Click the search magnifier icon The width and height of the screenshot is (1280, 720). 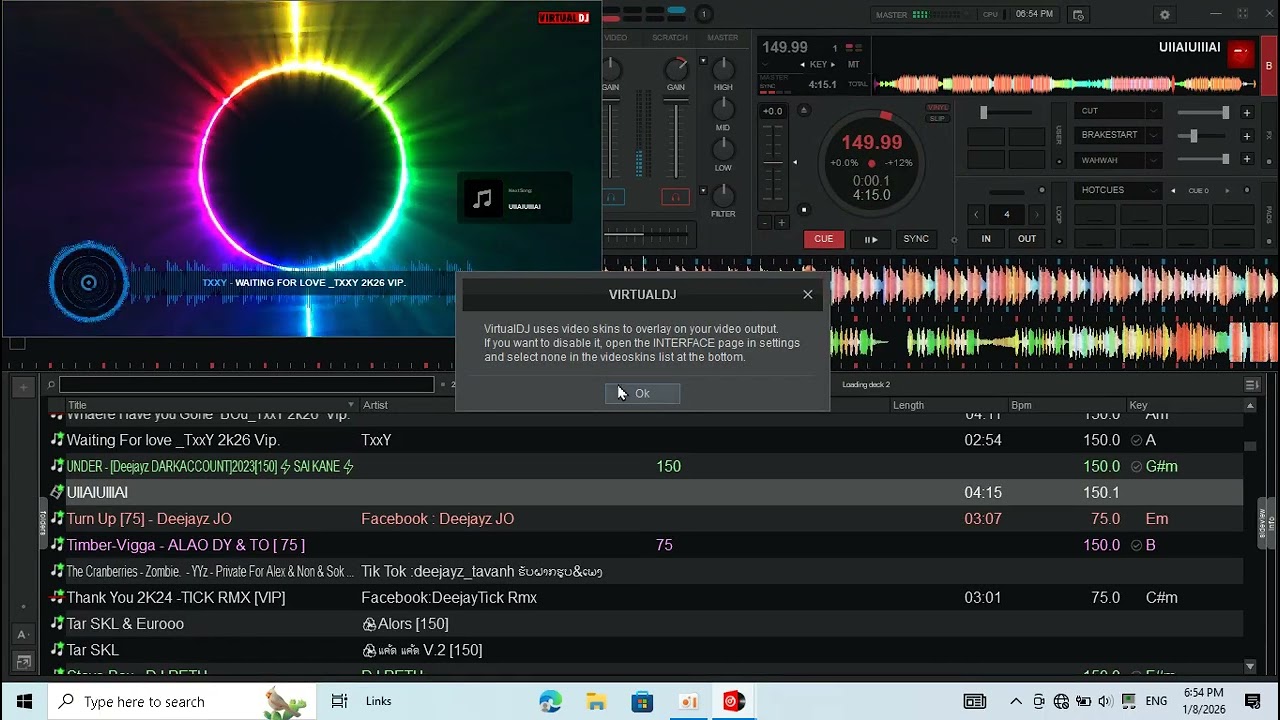[x=51, y=385]
